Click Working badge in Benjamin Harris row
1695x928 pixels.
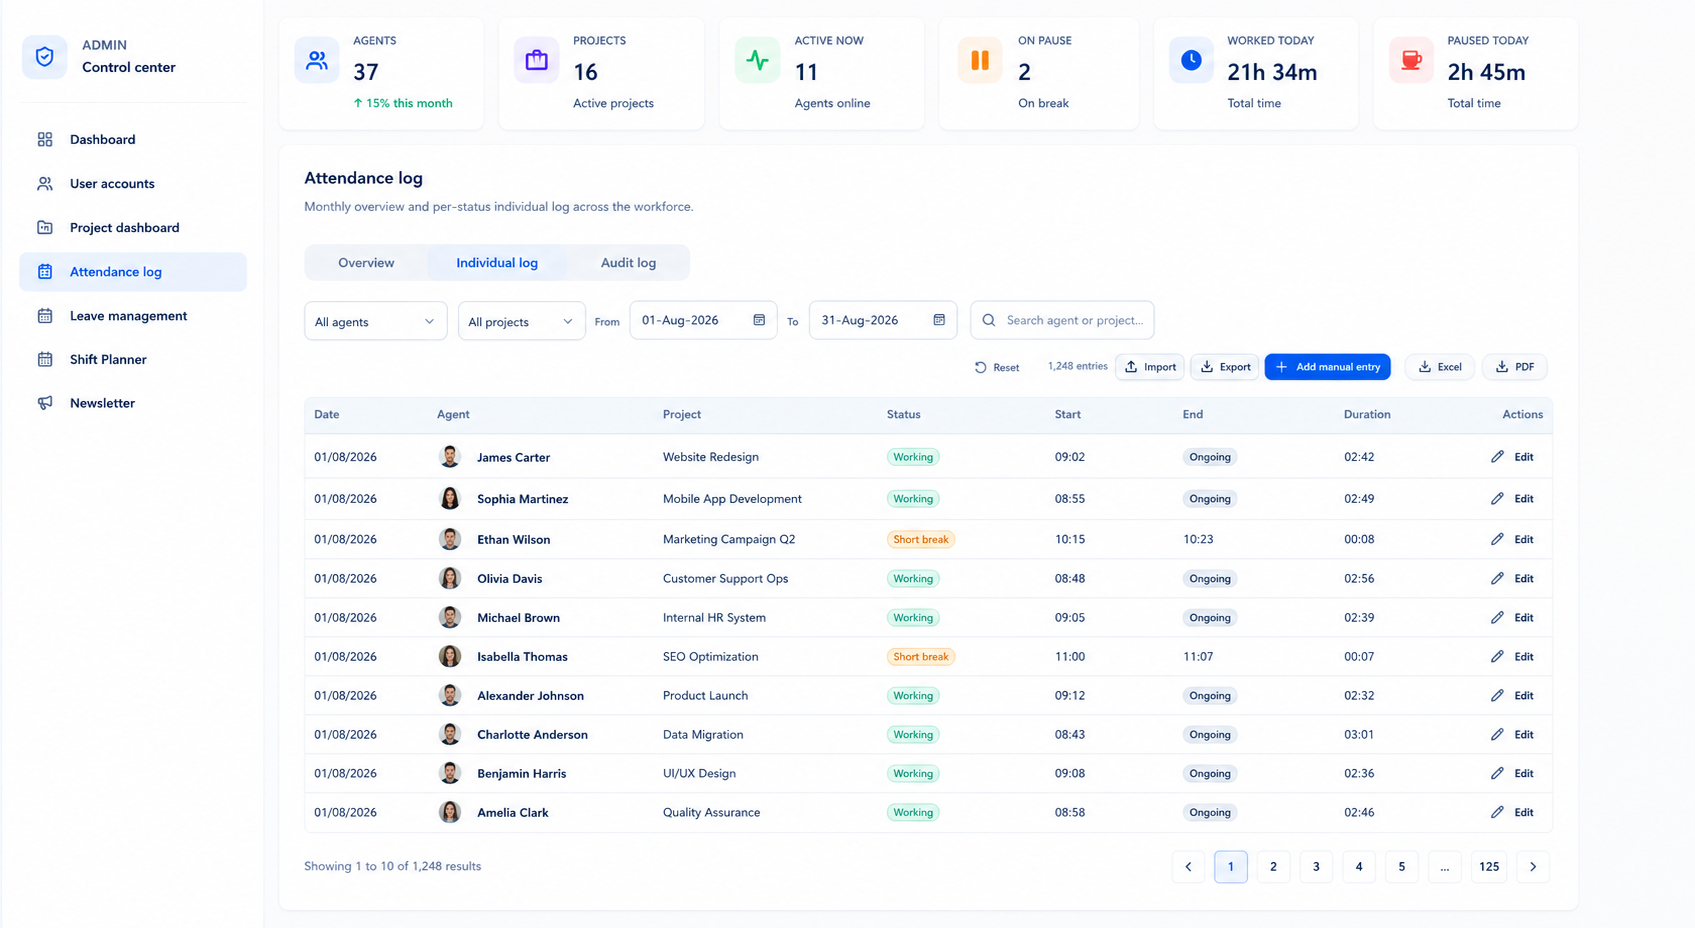tap(913, 774)
